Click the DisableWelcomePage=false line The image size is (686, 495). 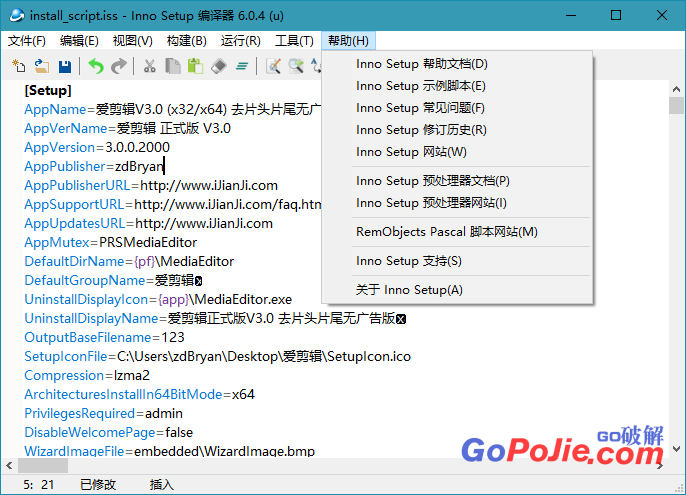coord(108,433)
